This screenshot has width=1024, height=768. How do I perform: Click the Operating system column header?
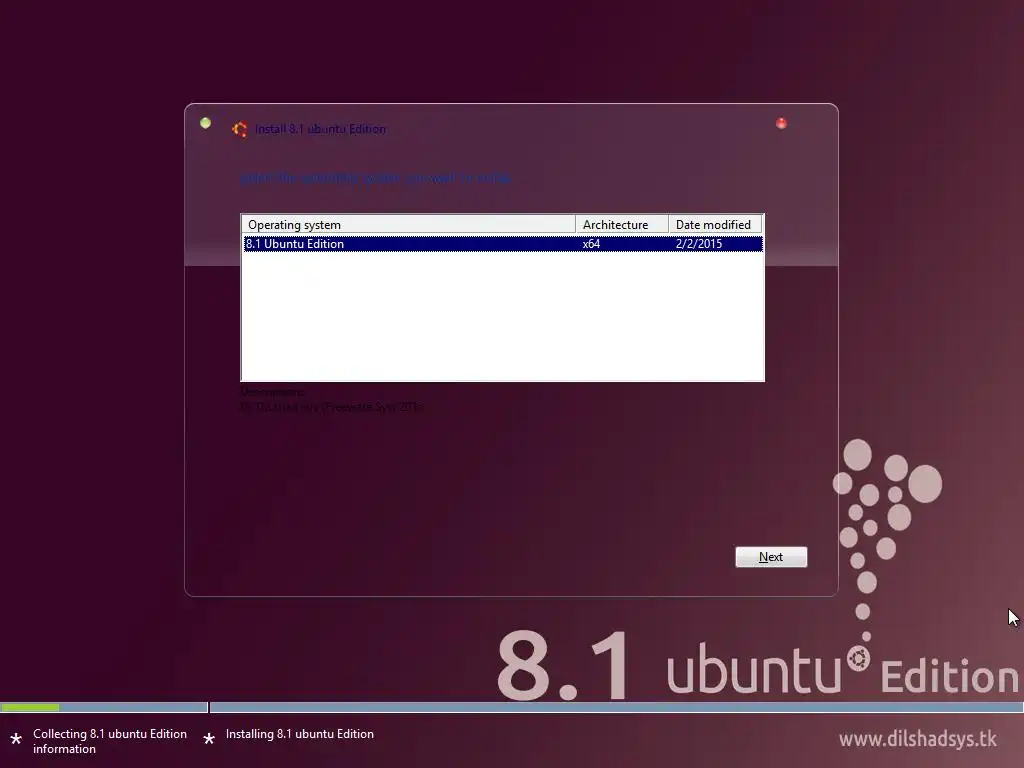409,225
